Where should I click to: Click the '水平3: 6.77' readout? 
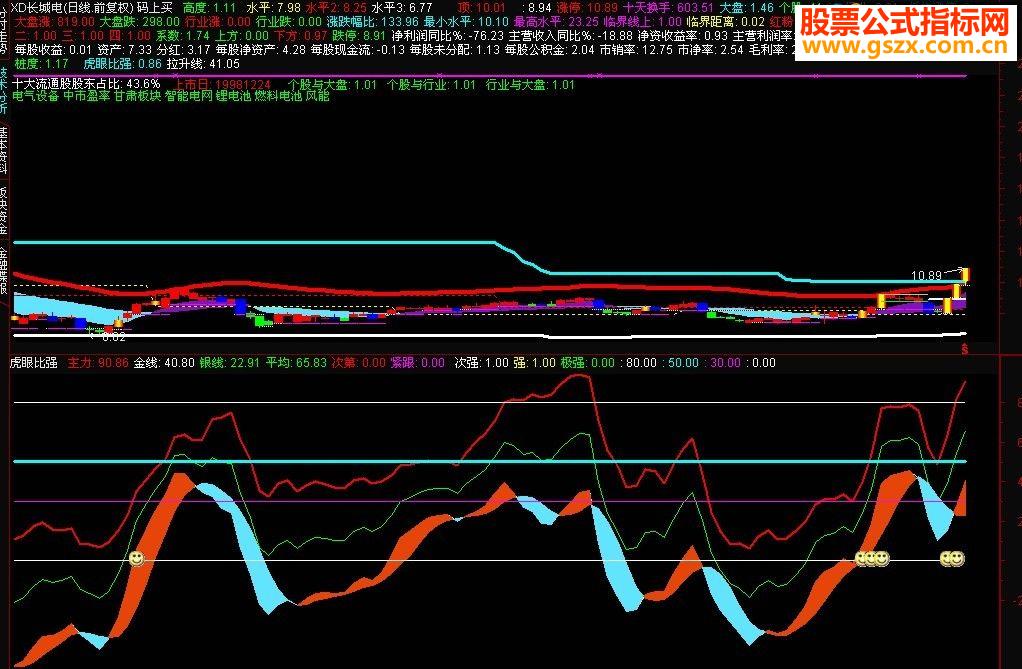pyautogui.click(x=402, y=8)
